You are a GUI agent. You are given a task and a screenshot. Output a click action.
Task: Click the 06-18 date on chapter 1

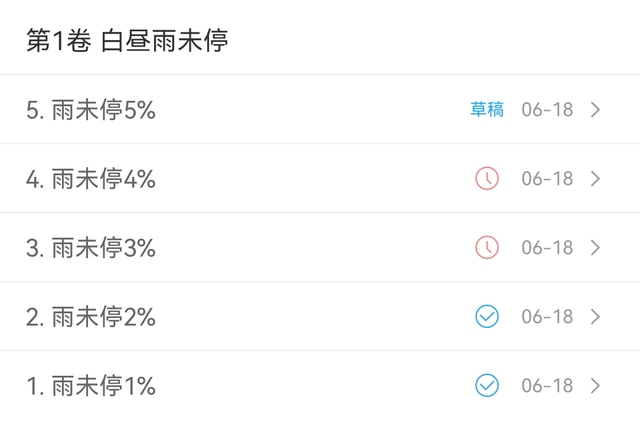click(x=547, y=386)
